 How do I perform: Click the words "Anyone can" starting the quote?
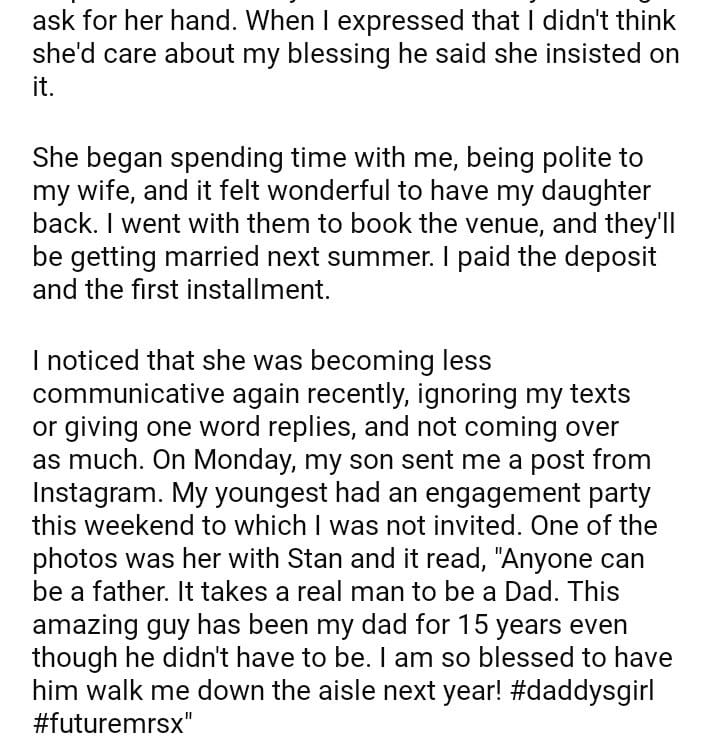pos(586,560)
